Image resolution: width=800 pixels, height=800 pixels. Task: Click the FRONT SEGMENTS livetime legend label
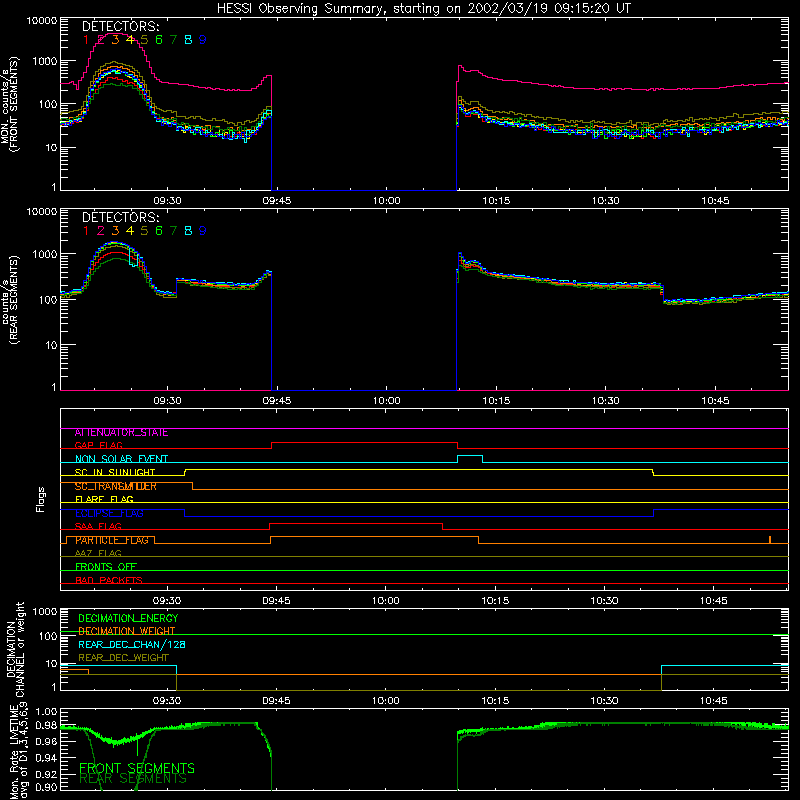click(137, 768)
